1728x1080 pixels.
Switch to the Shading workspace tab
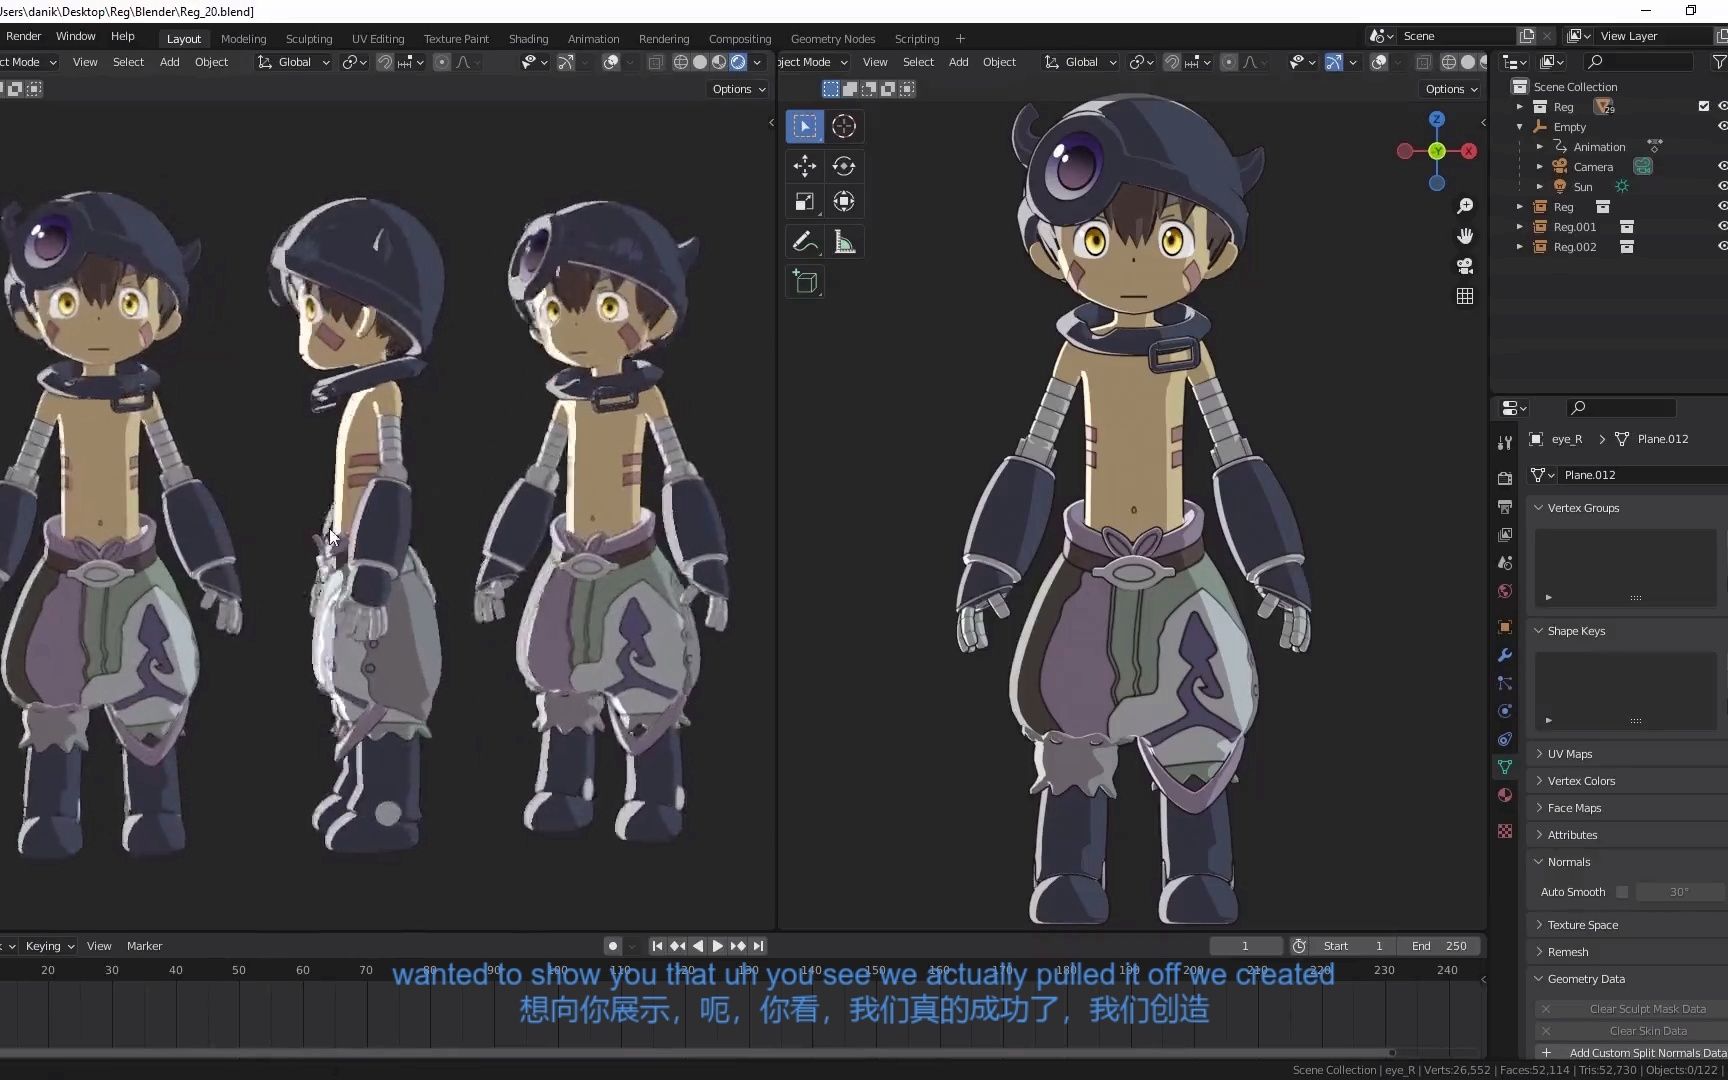(x=528, y=38)
